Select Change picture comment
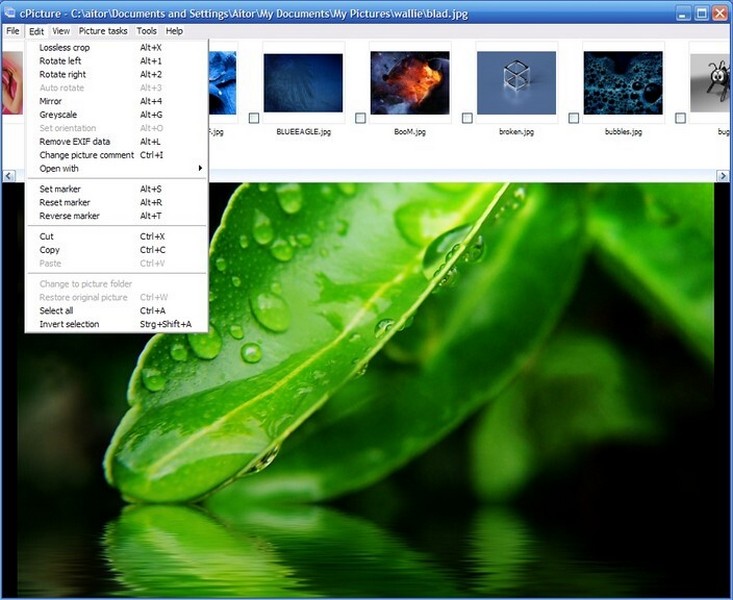The width and height of the screenshot is (733, 600). pos(116,155)
